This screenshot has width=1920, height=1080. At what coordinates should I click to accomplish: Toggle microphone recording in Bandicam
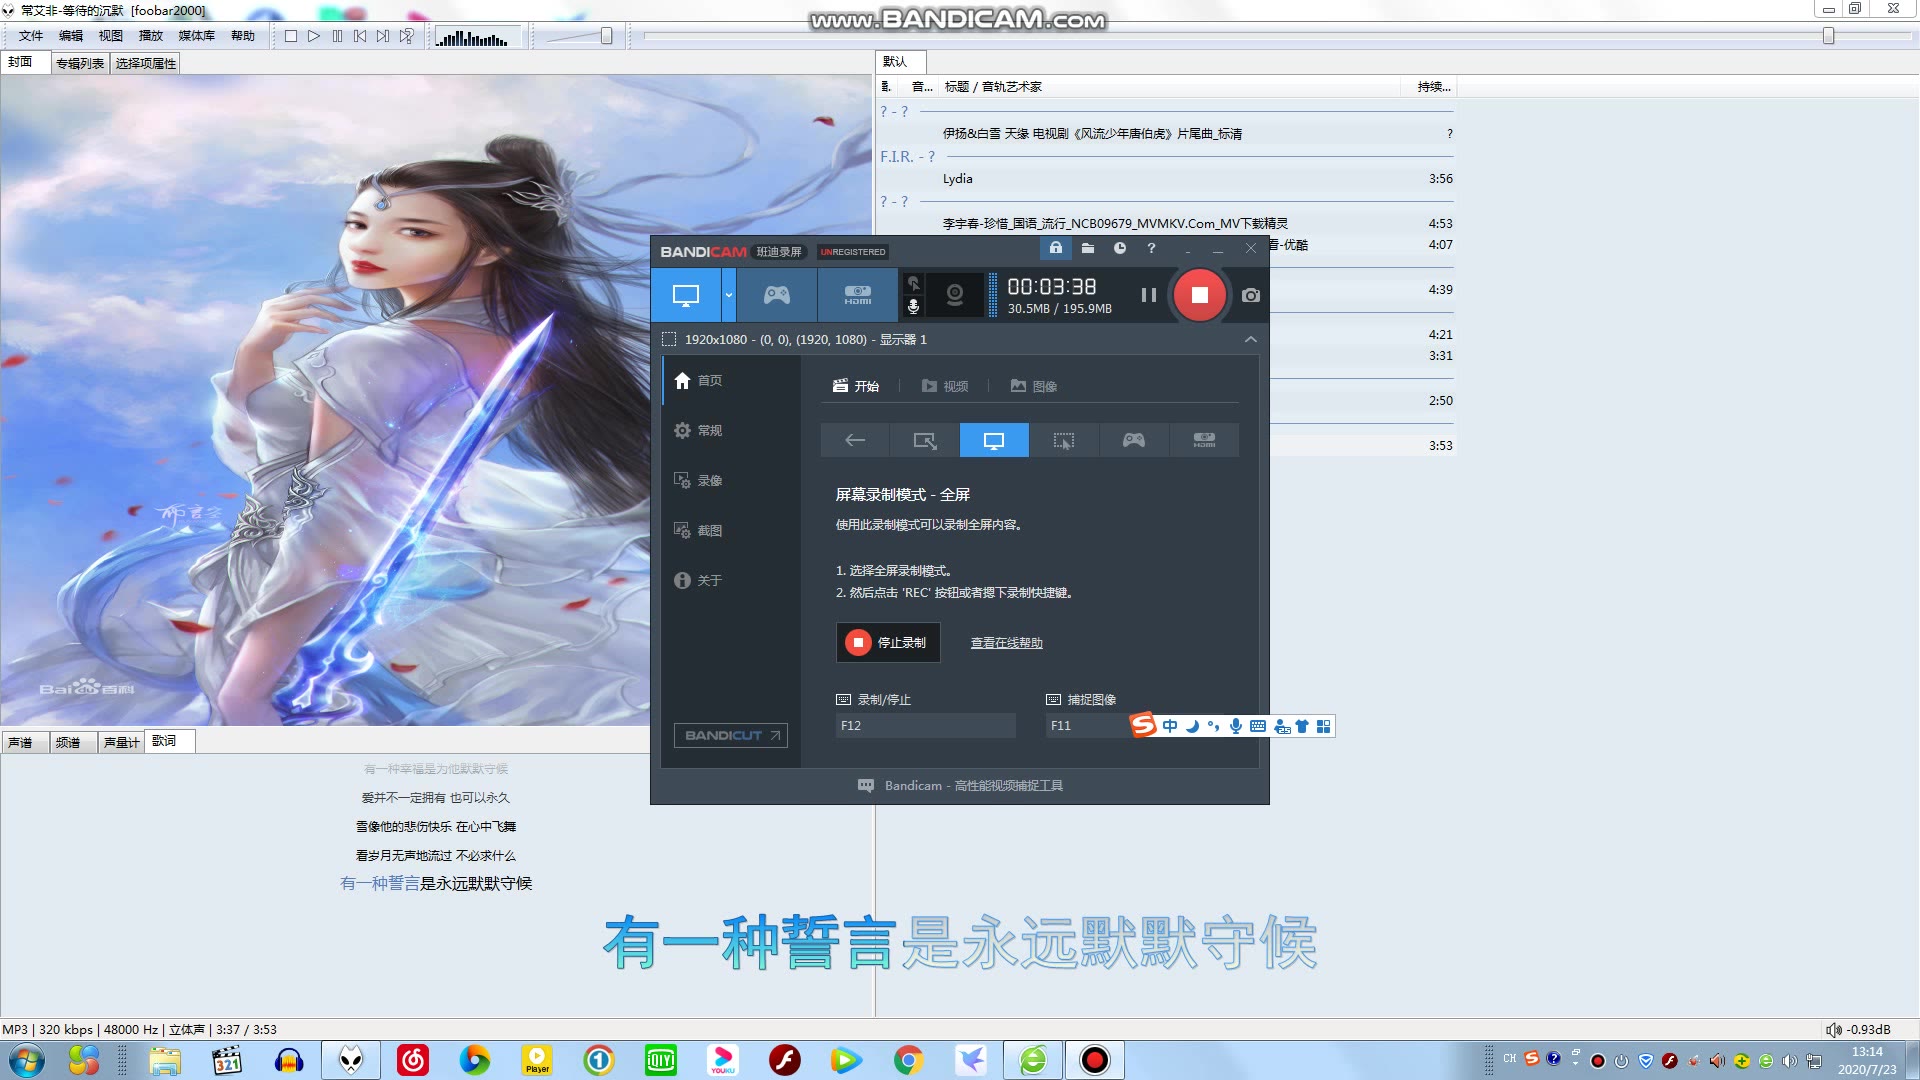point(913,307)
